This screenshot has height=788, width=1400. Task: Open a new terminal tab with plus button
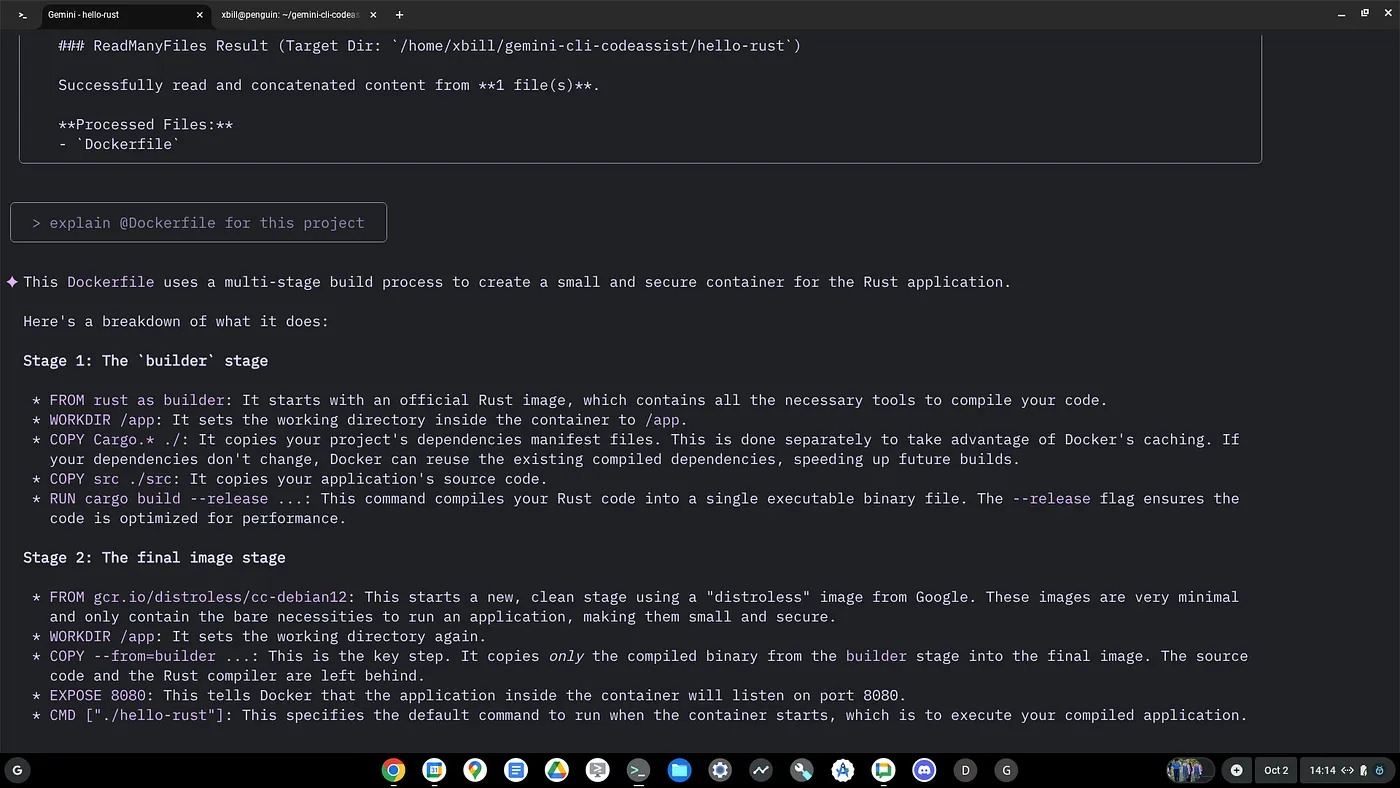point(400,15)
